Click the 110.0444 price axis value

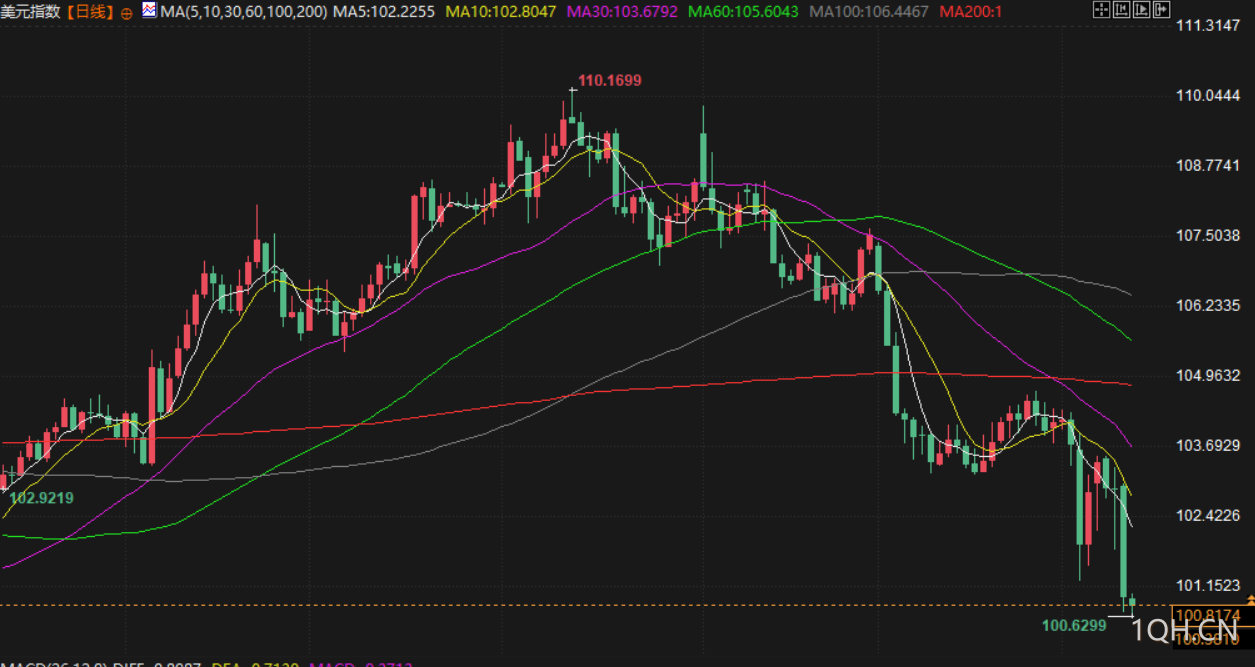pyautogui.click(x=1209, y=95)
